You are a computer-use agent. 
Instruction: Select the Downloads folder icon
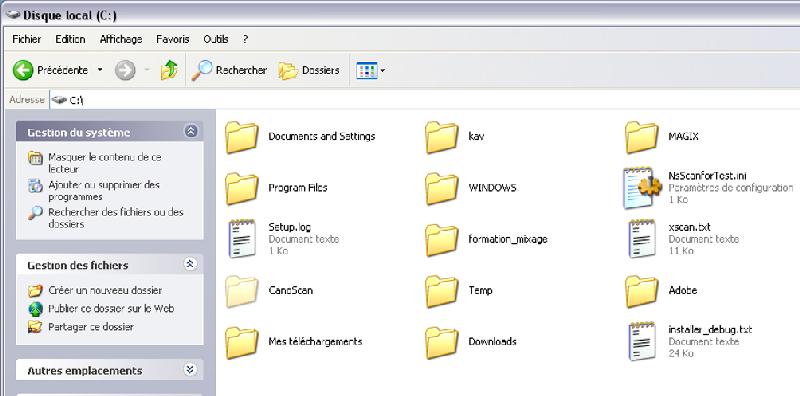point(442,342)
